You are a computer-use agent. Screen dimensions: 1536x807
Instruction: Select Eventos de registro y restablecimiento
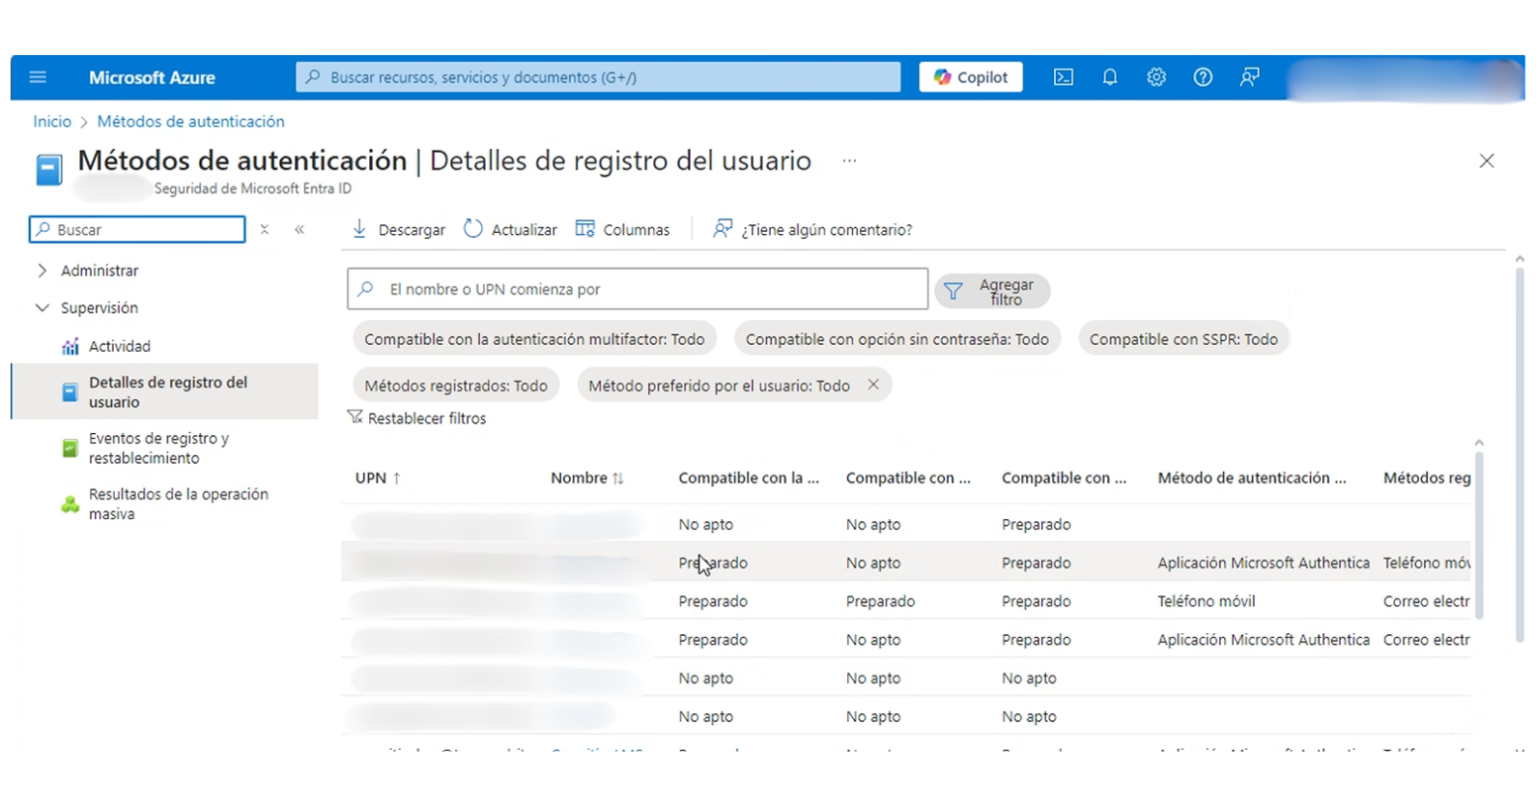click(167, 448)
